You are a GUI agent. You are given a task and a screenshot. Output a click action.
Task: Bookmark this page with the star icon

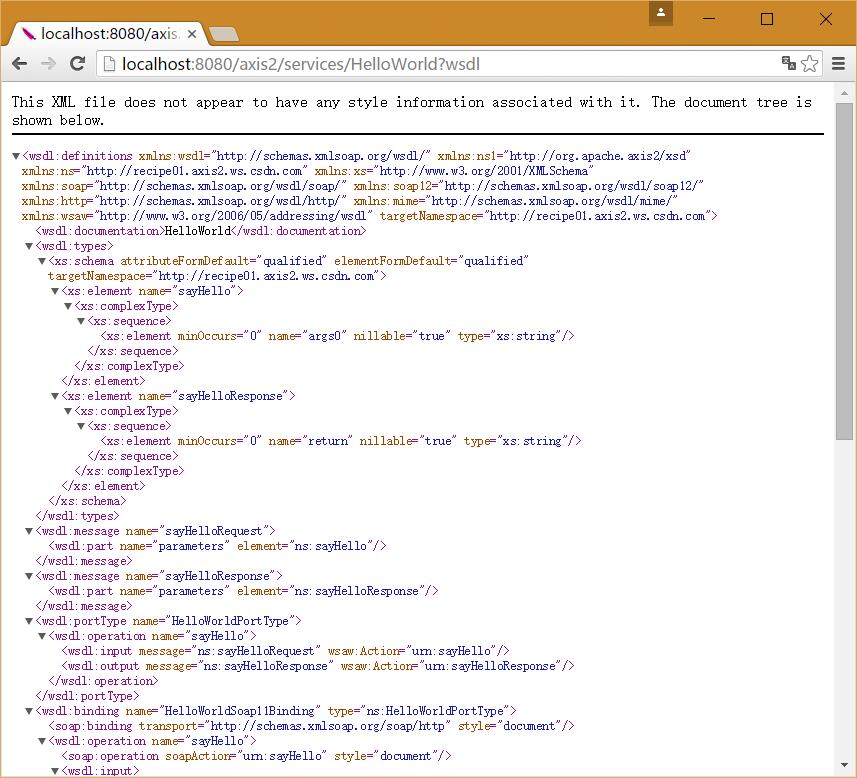(809, 64)
